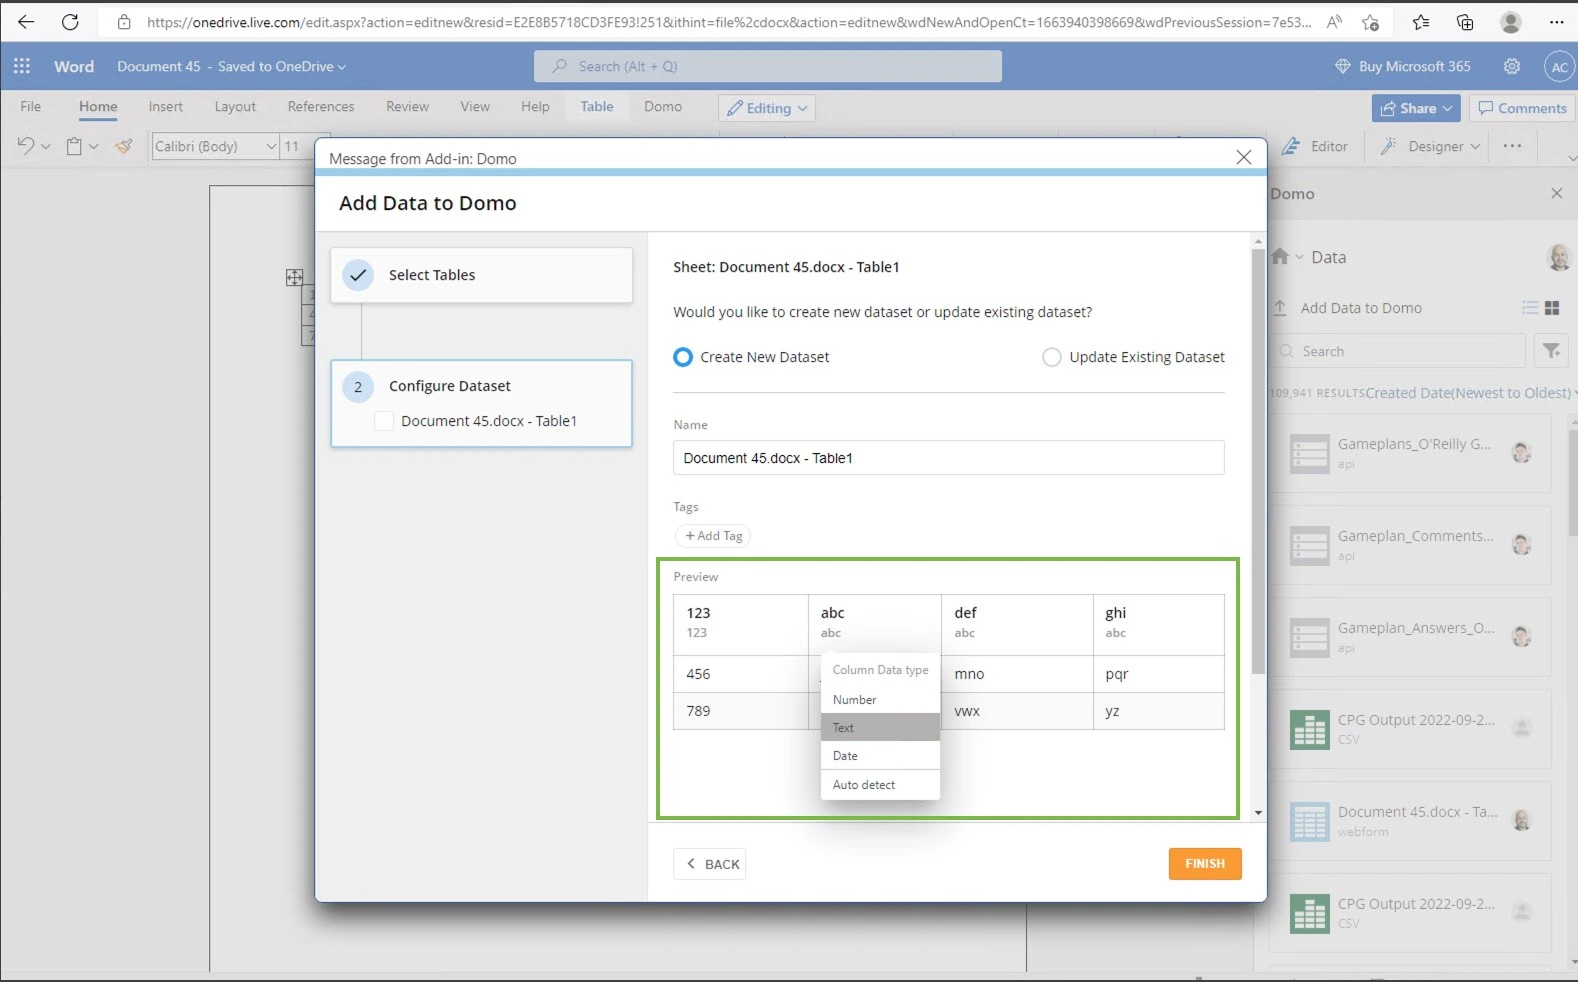Click the table move handle in document
Image resolution: width=1578 pixels, height=982 pixels.
tap(294, 278)
